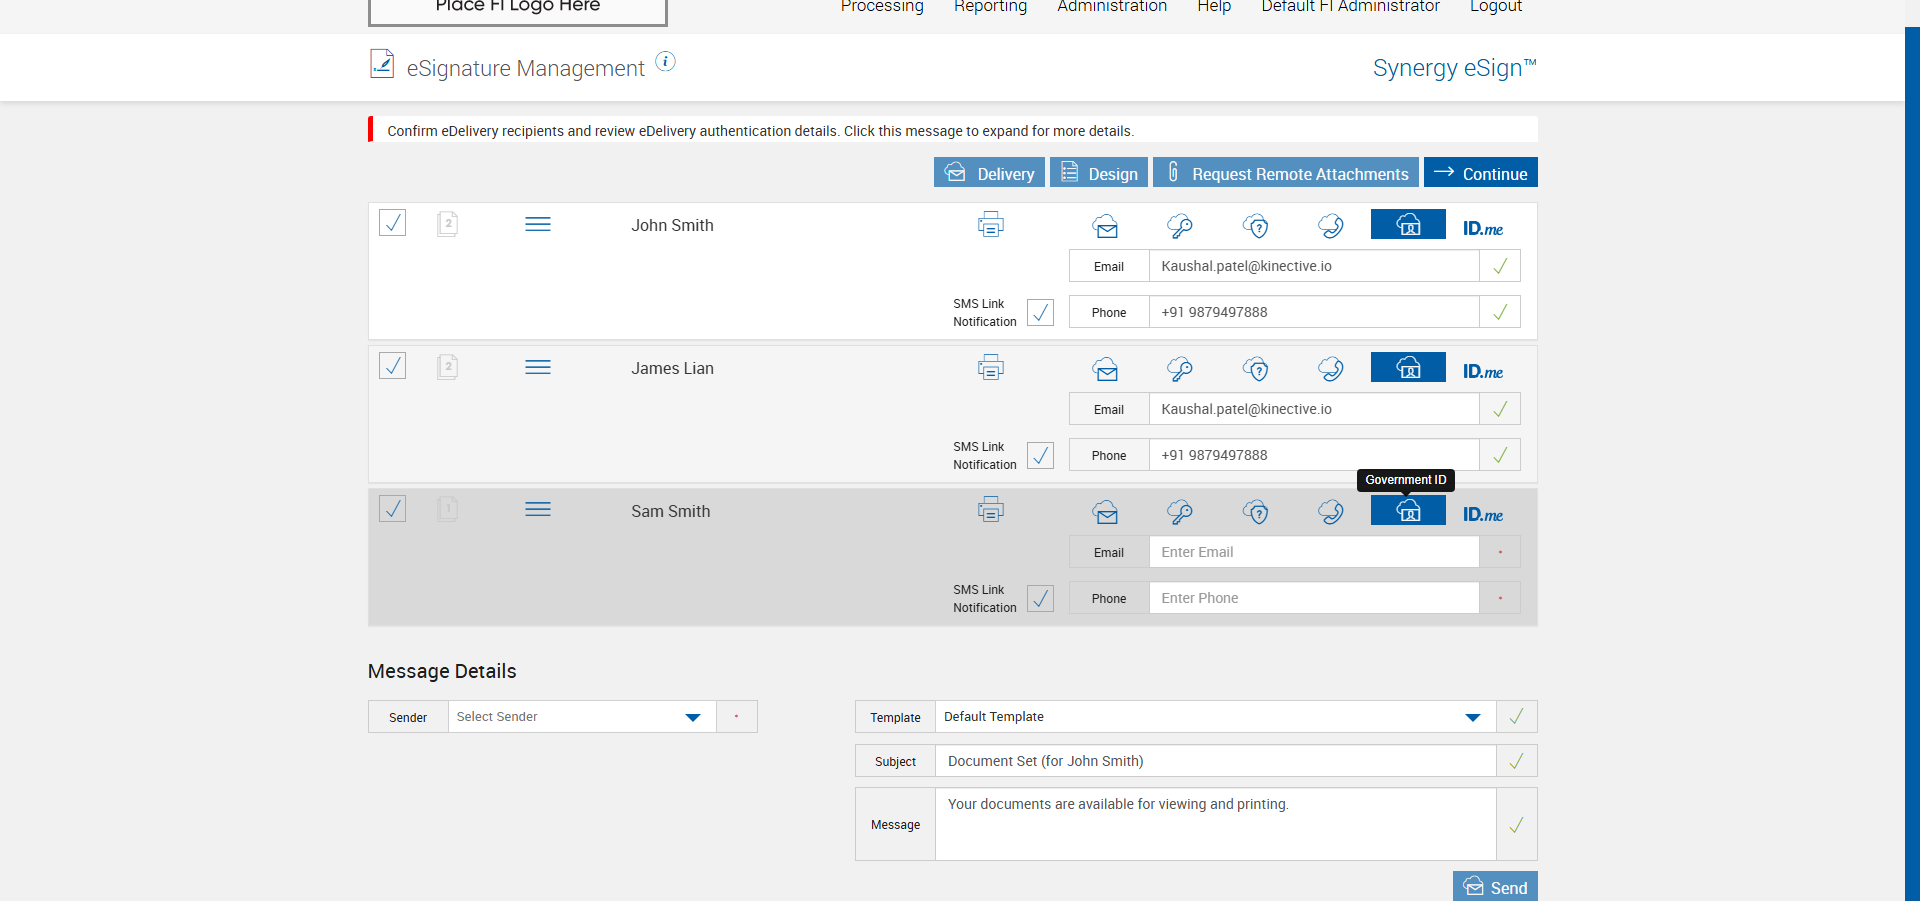Click the print icon in Sam Smith row
The width and height of the screenshot is (1920, 901).
coord(991,510)
